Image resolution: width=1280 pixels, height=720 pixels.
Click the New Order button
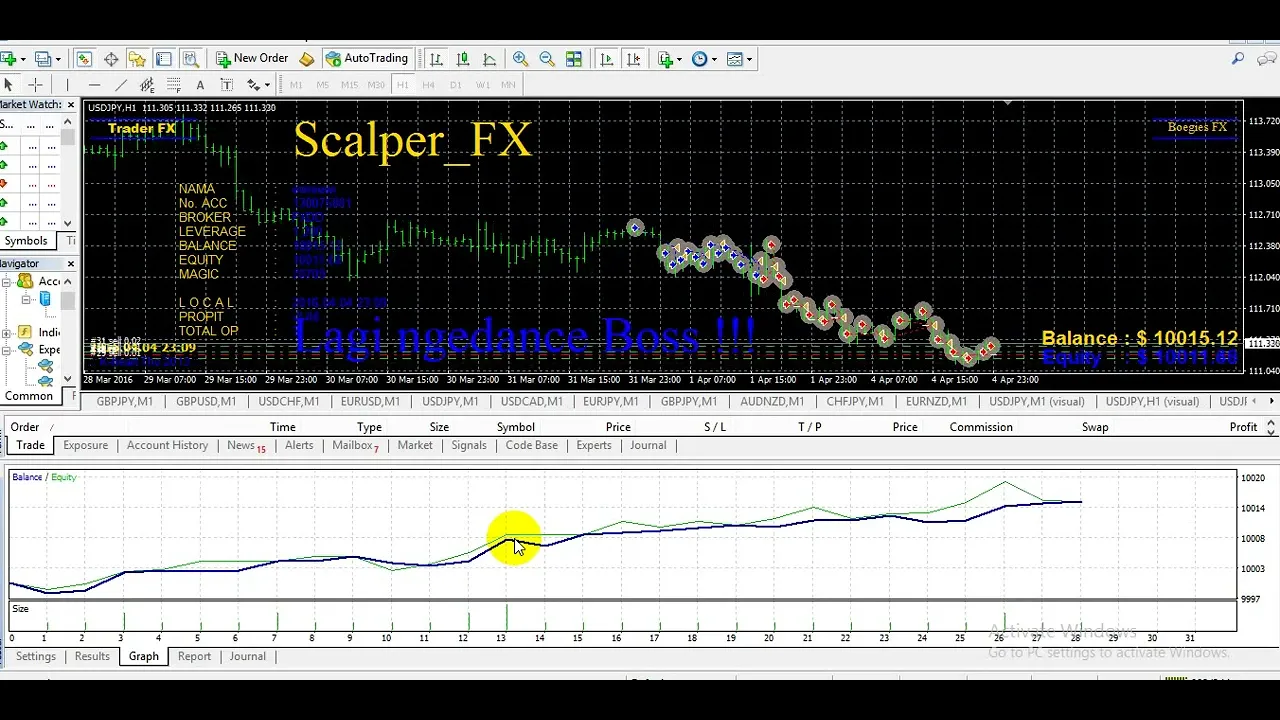coord(252,59)
